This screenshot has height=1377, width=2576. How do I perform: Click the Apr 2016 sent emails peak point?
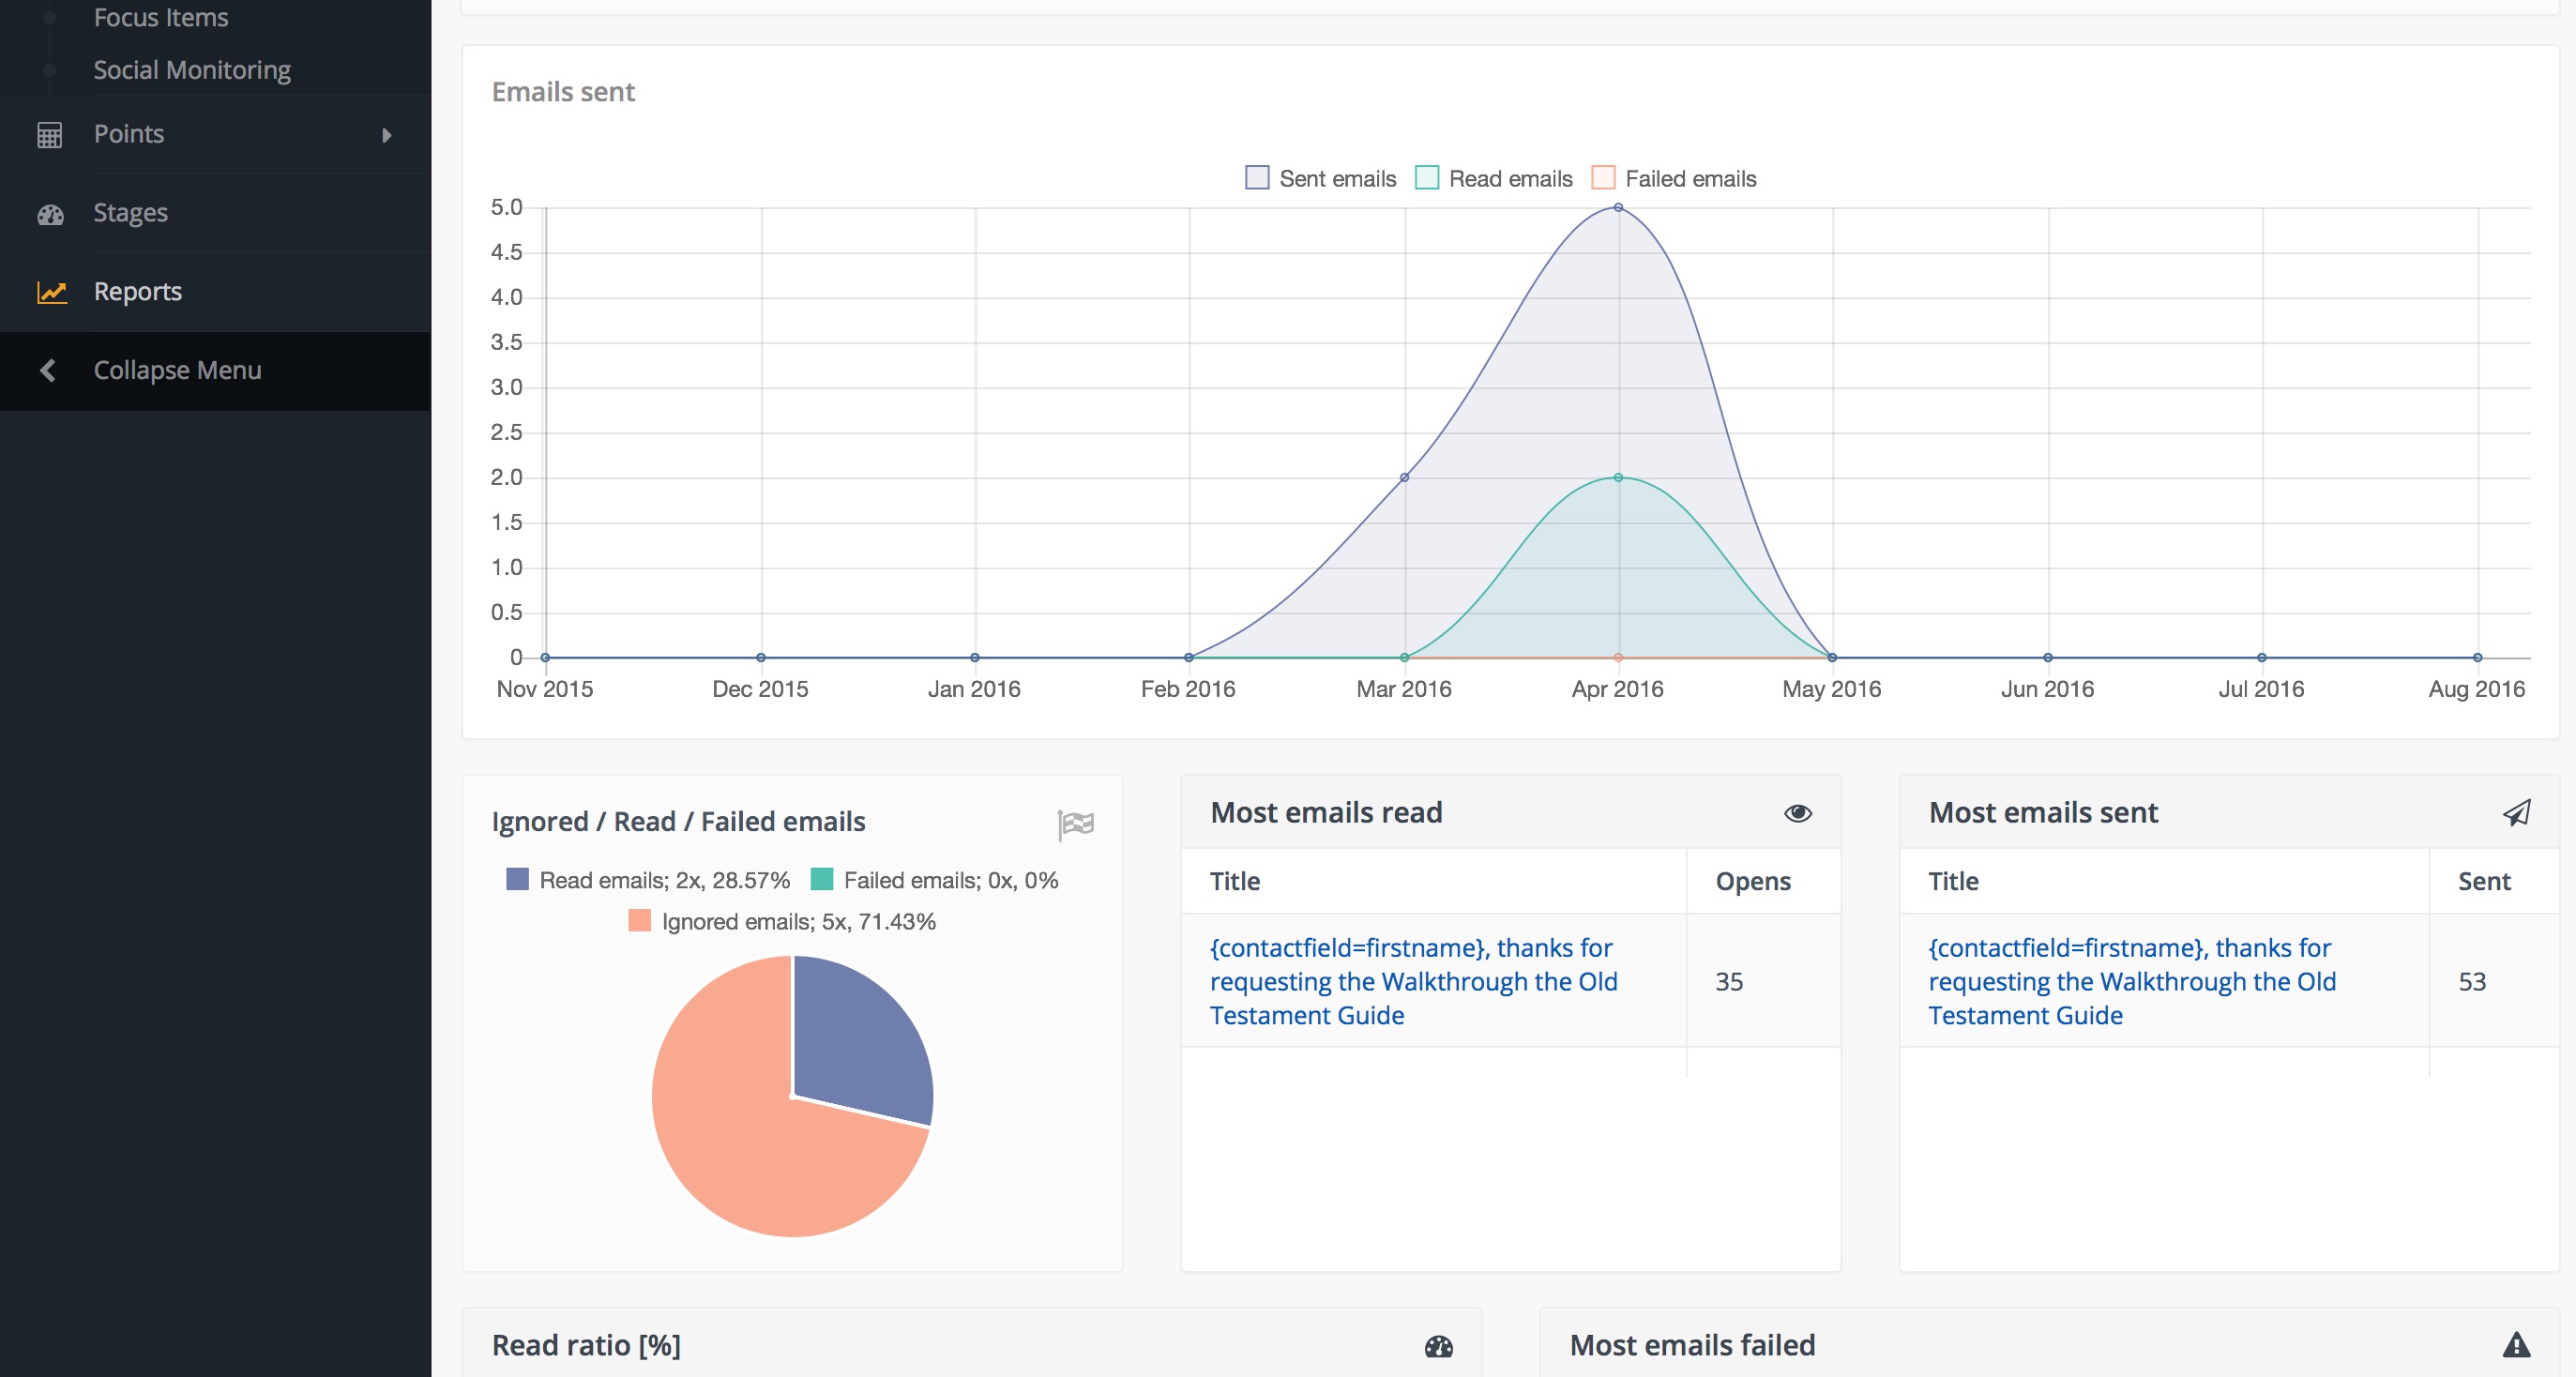[x=1618, y=208]
